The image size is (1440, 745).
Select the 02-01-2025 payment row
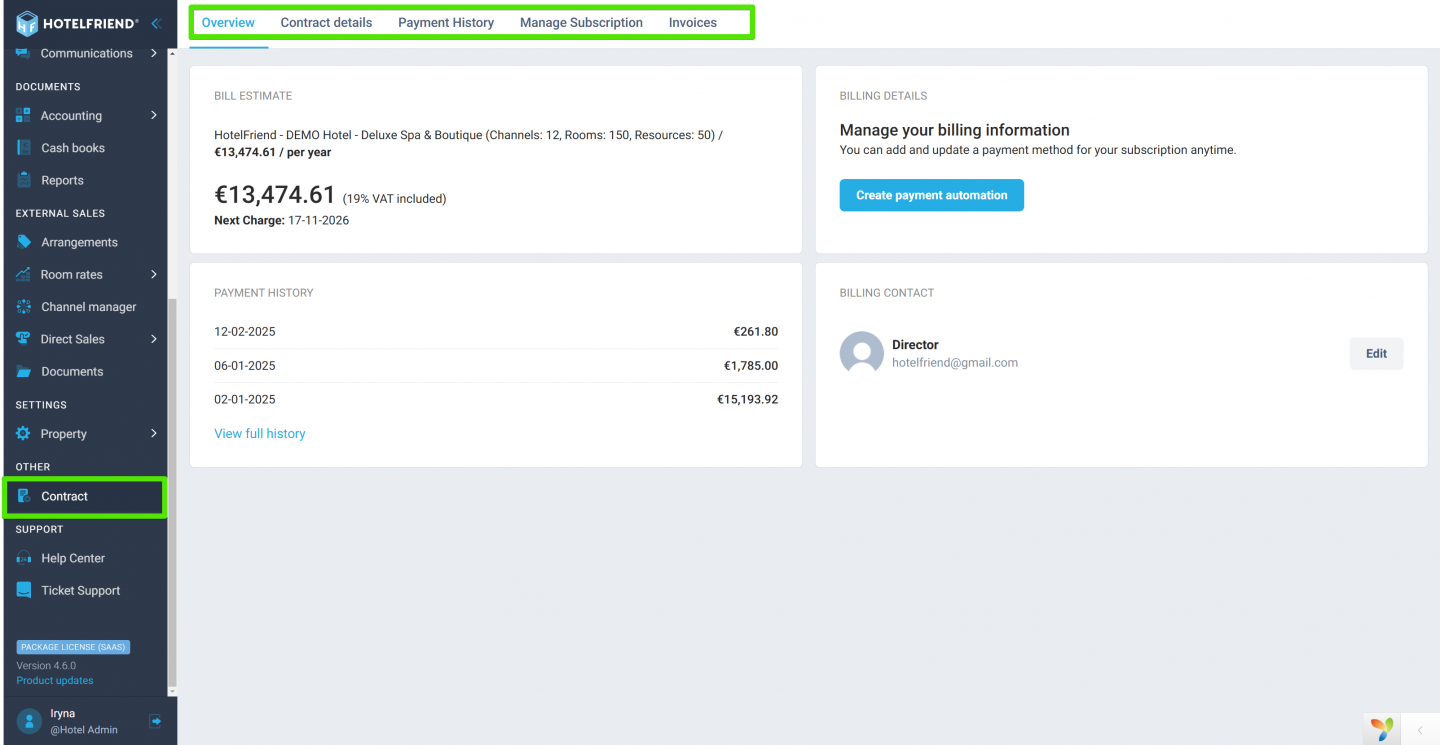coord(496,399)
